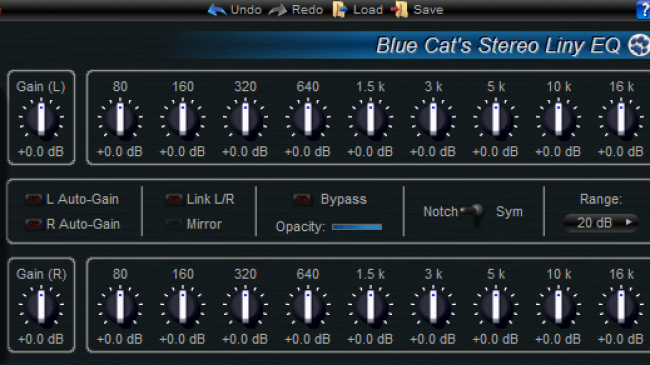Click right 10 k +0.0 dB value
The image size is (650, 365).
tap(558, 339)
